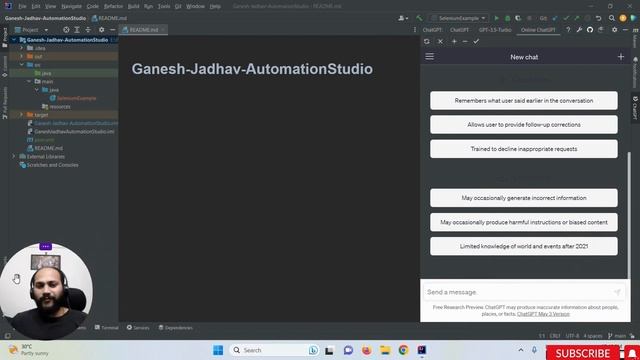Collapse all in the Project tree
This screenshot has height=360, width=640.
pos(88,30)
